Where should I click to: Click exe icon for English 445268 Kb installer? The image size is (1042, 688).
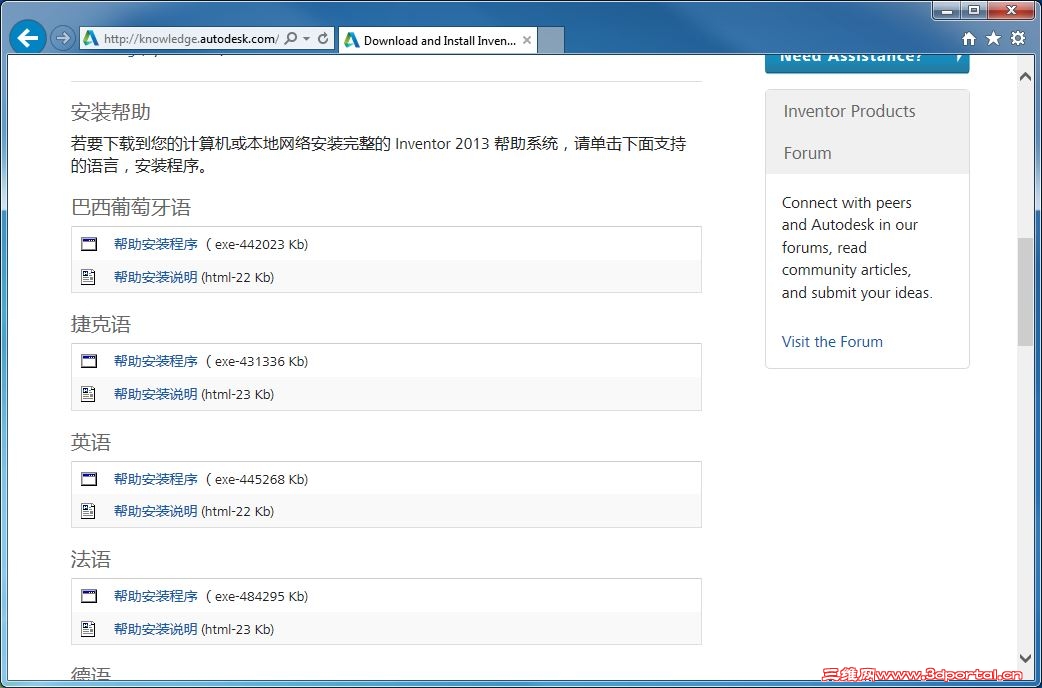pos(89,479)
